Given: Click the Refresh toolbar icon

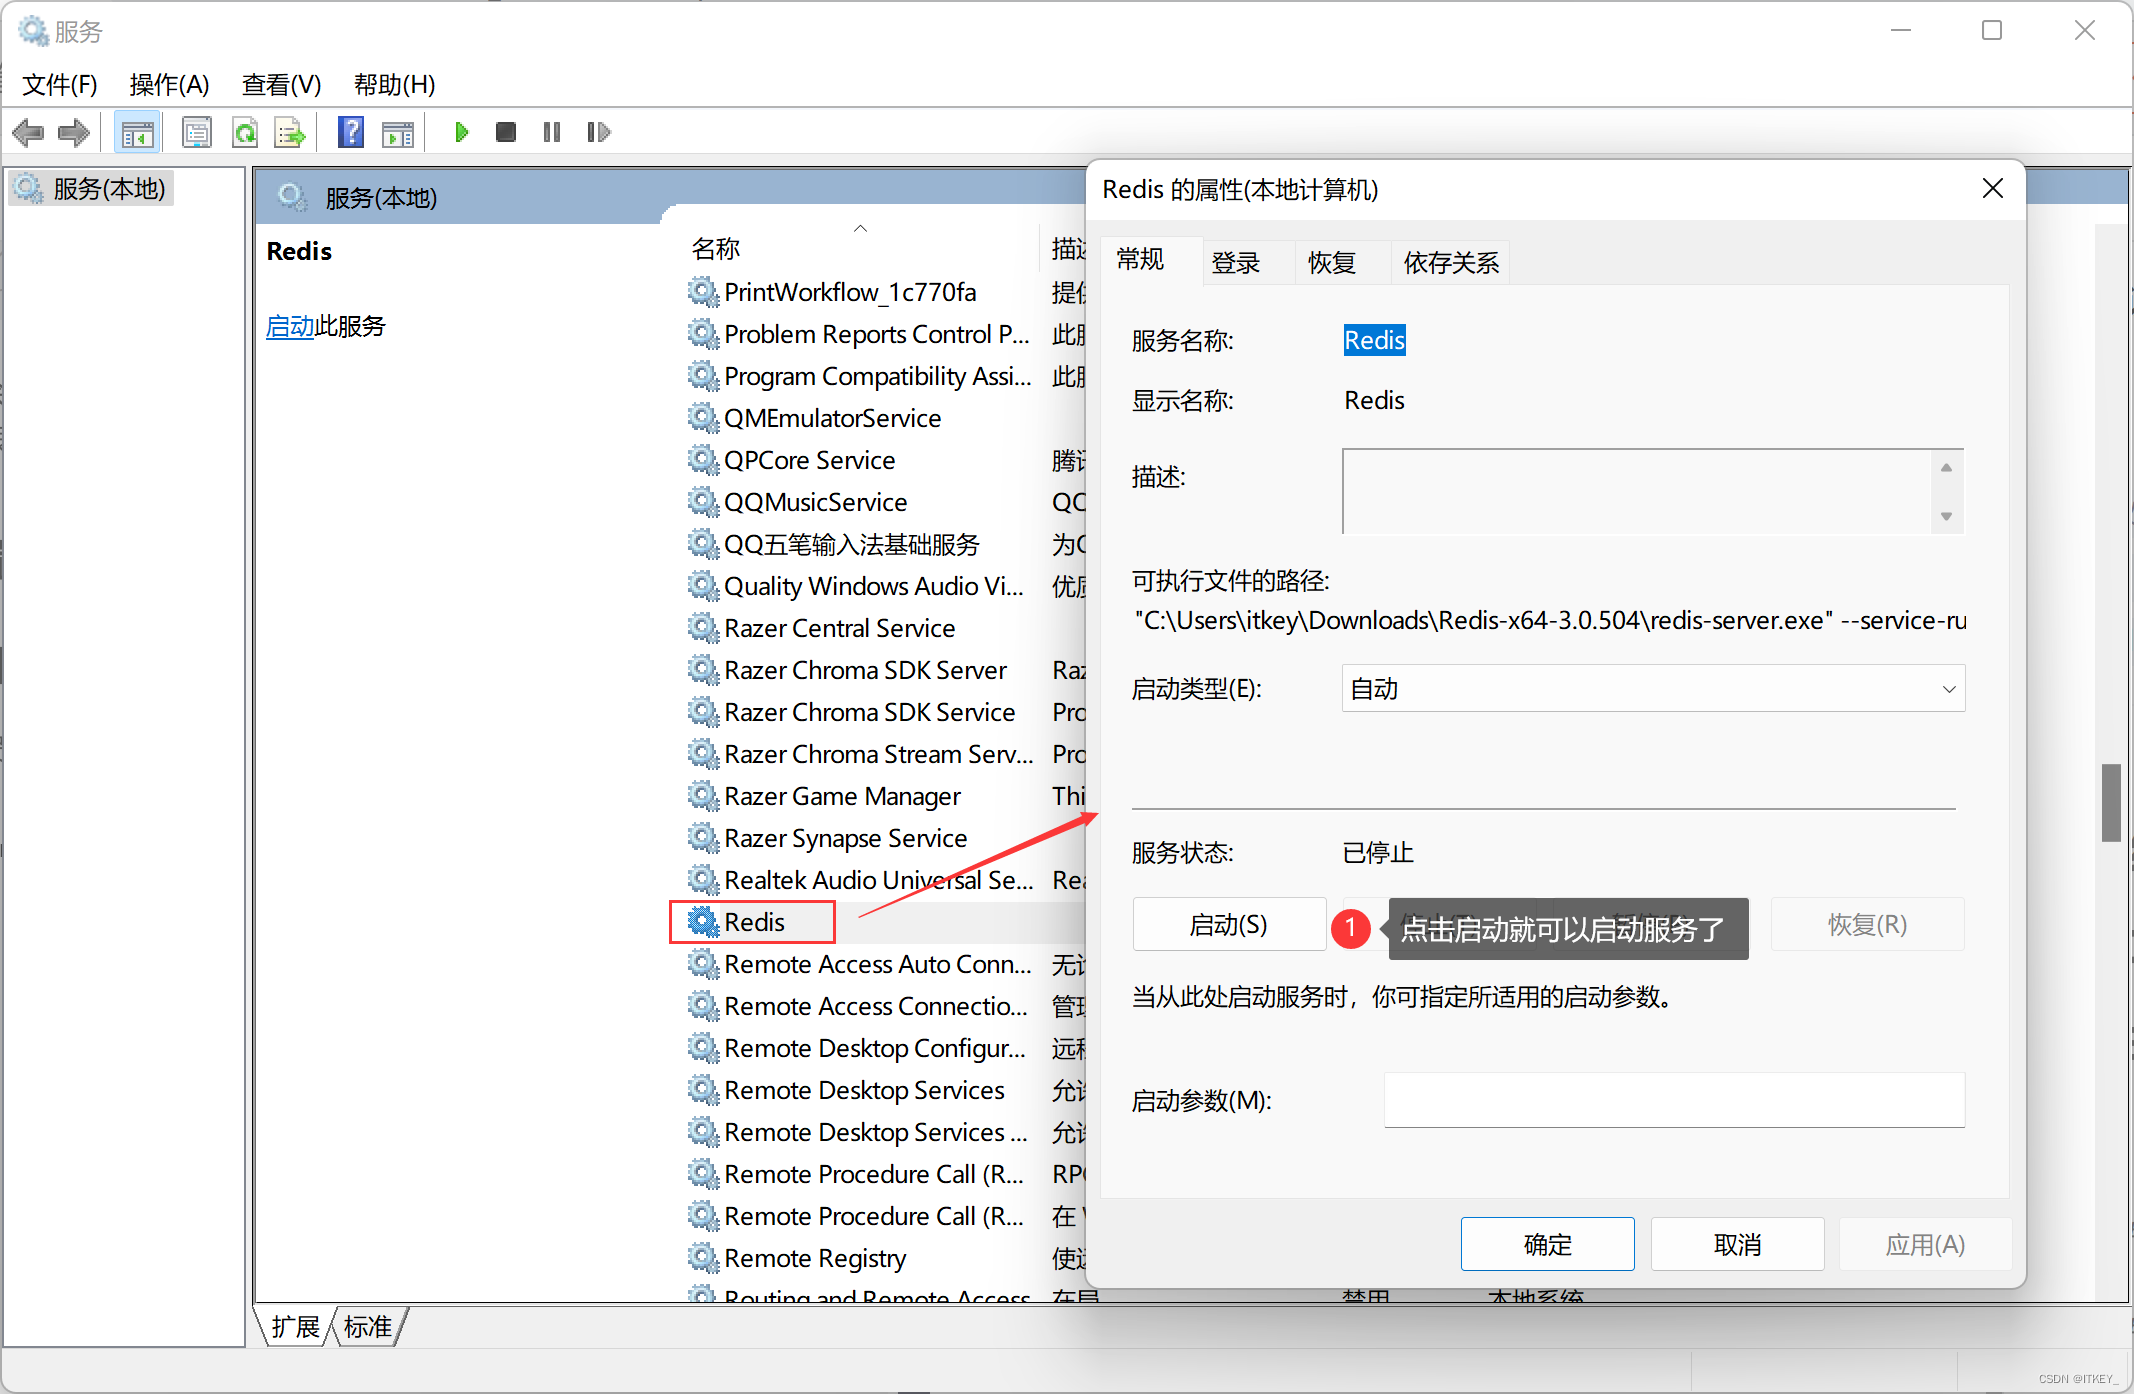Looking at the screenshot, I should (245, 132).
